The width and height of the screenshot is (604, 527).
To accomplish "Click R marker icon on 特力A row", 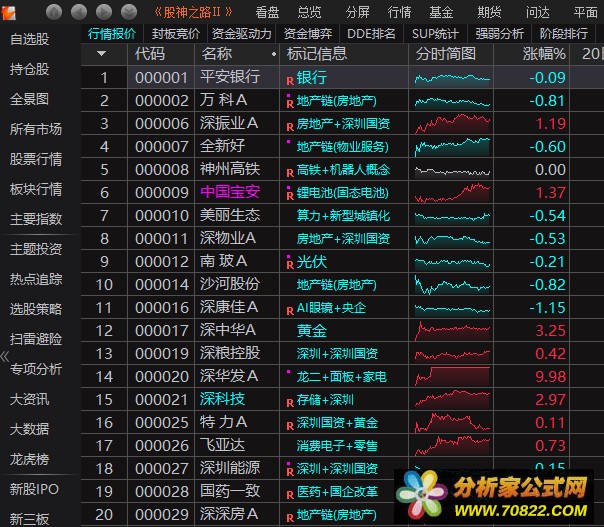I will 290,426.
